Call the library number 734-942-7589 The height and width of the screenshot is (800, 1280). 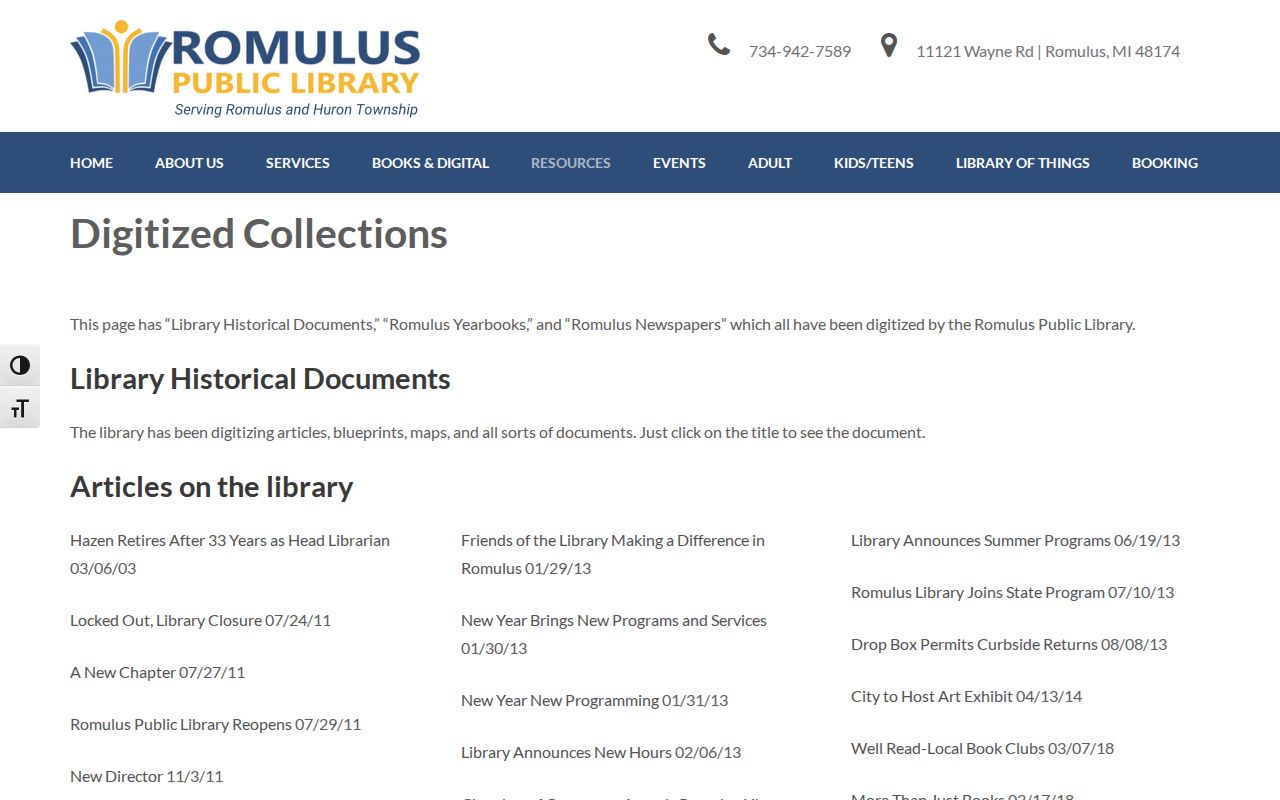[x=800, y=51]
